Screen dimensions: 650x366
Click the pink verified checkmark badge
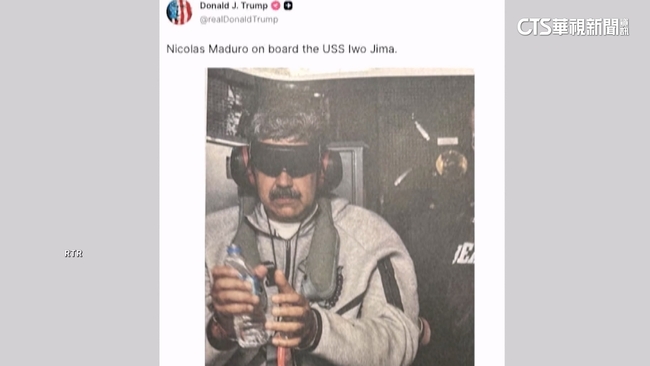click(276, 5)
